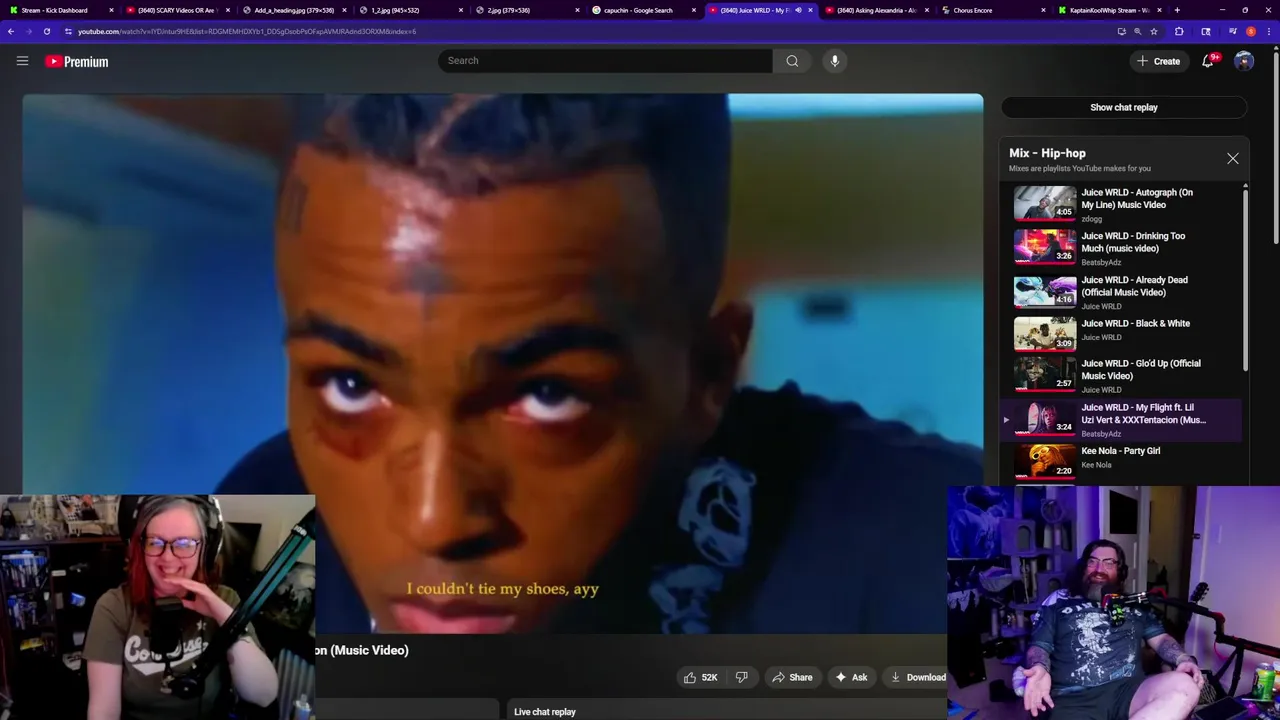This screenshot has width=1280, height=720.
Task: Click Show chat replay button
Action: (1124, 107)
